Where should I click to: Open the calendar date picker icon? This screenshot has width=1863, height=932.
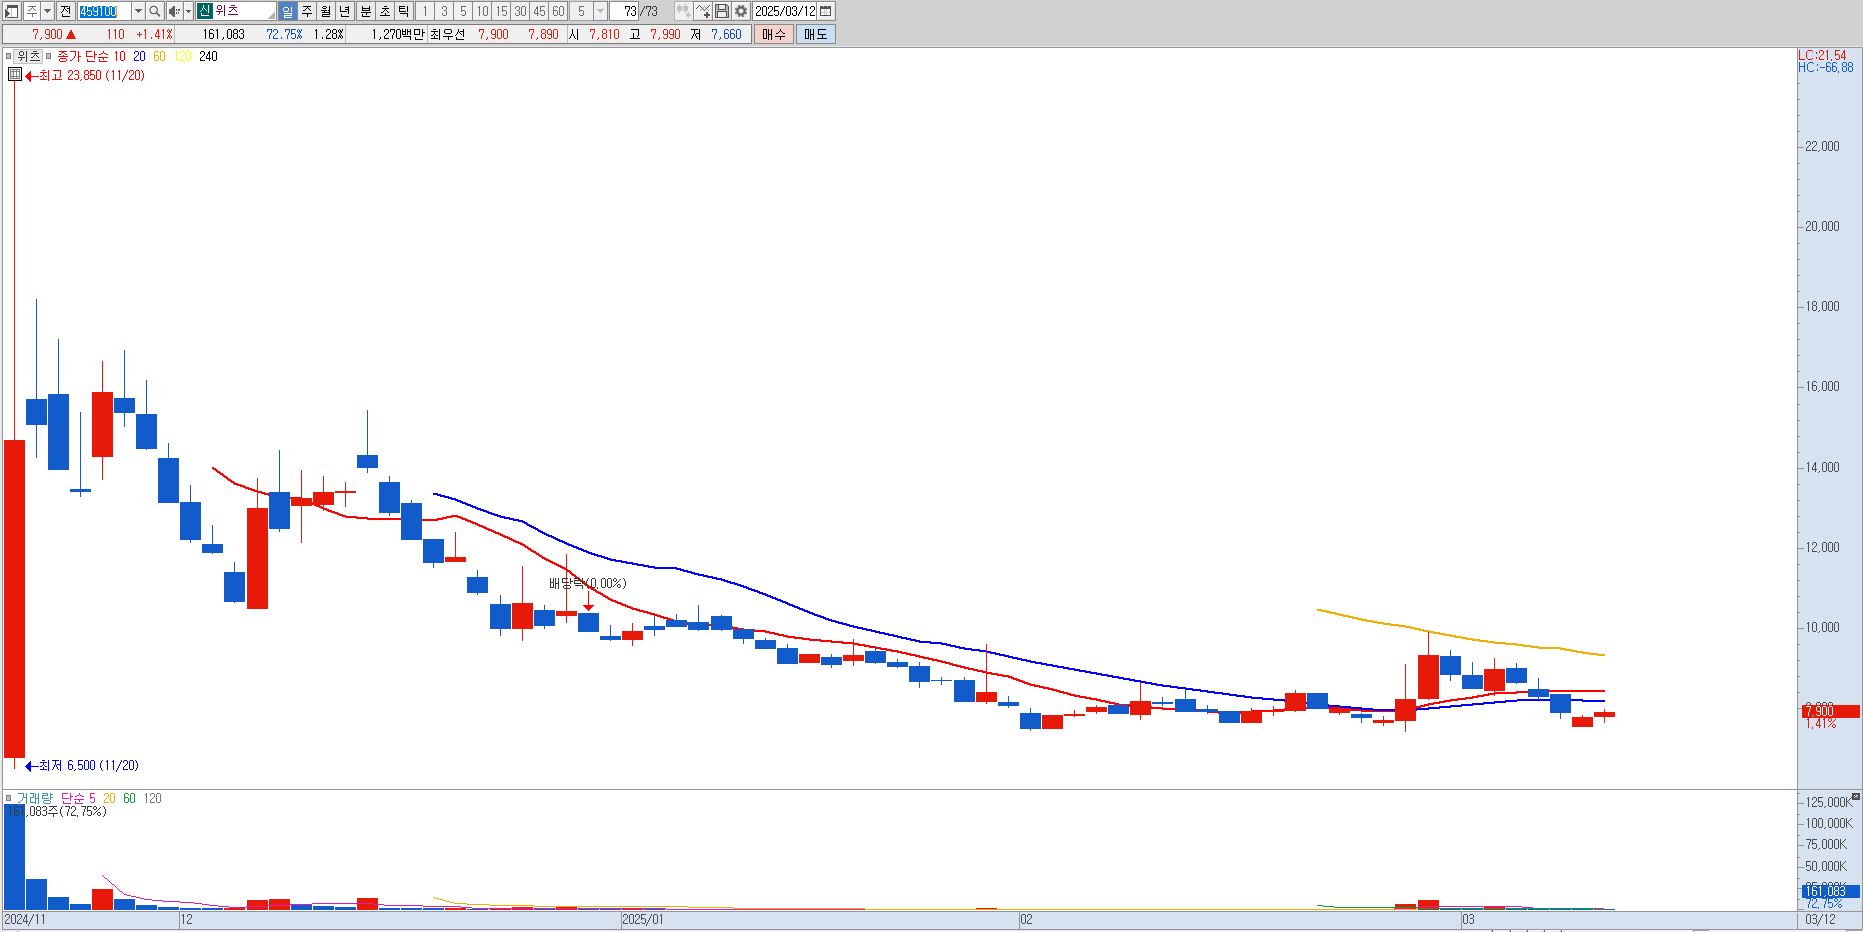pos(826,11)
